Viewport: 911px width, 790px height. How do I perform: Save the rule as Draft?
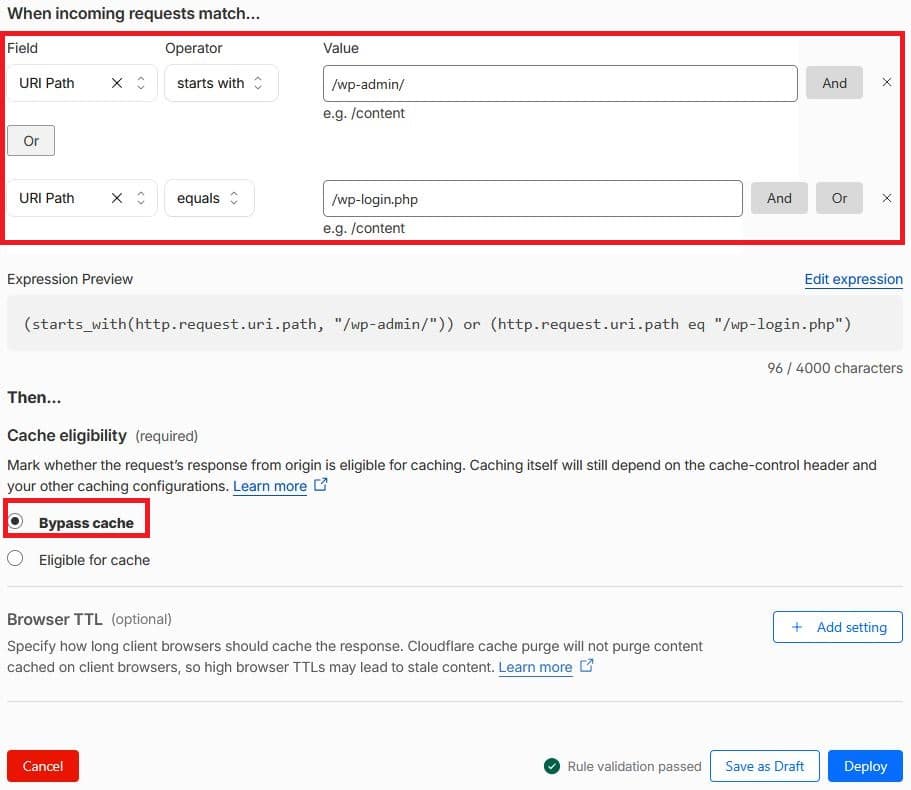(765, 766)
